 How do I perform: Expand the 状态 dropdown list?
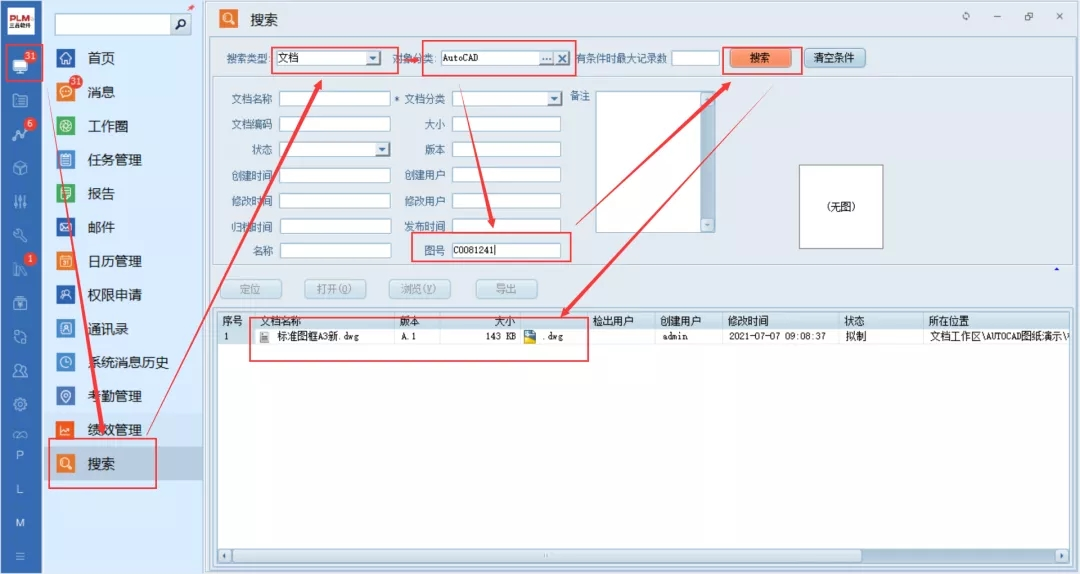[x=382, y=149]
